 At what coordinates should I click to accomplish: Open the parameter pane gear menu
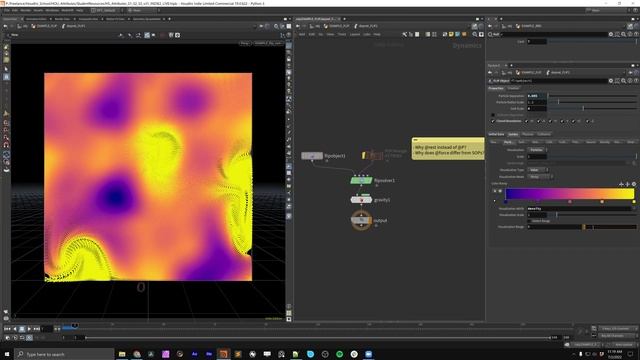(x=611, y=81)
